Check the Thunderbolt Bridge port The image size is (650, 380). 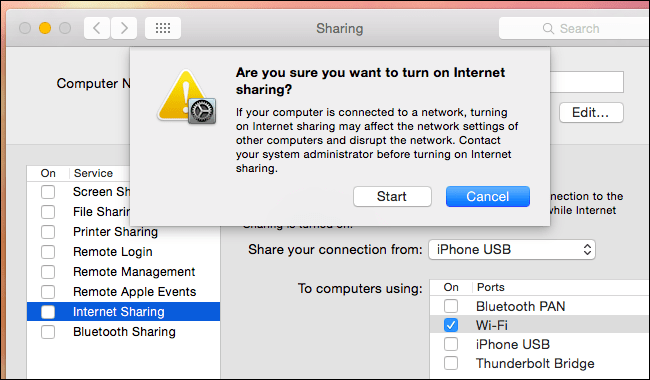[x=451, y=363]
